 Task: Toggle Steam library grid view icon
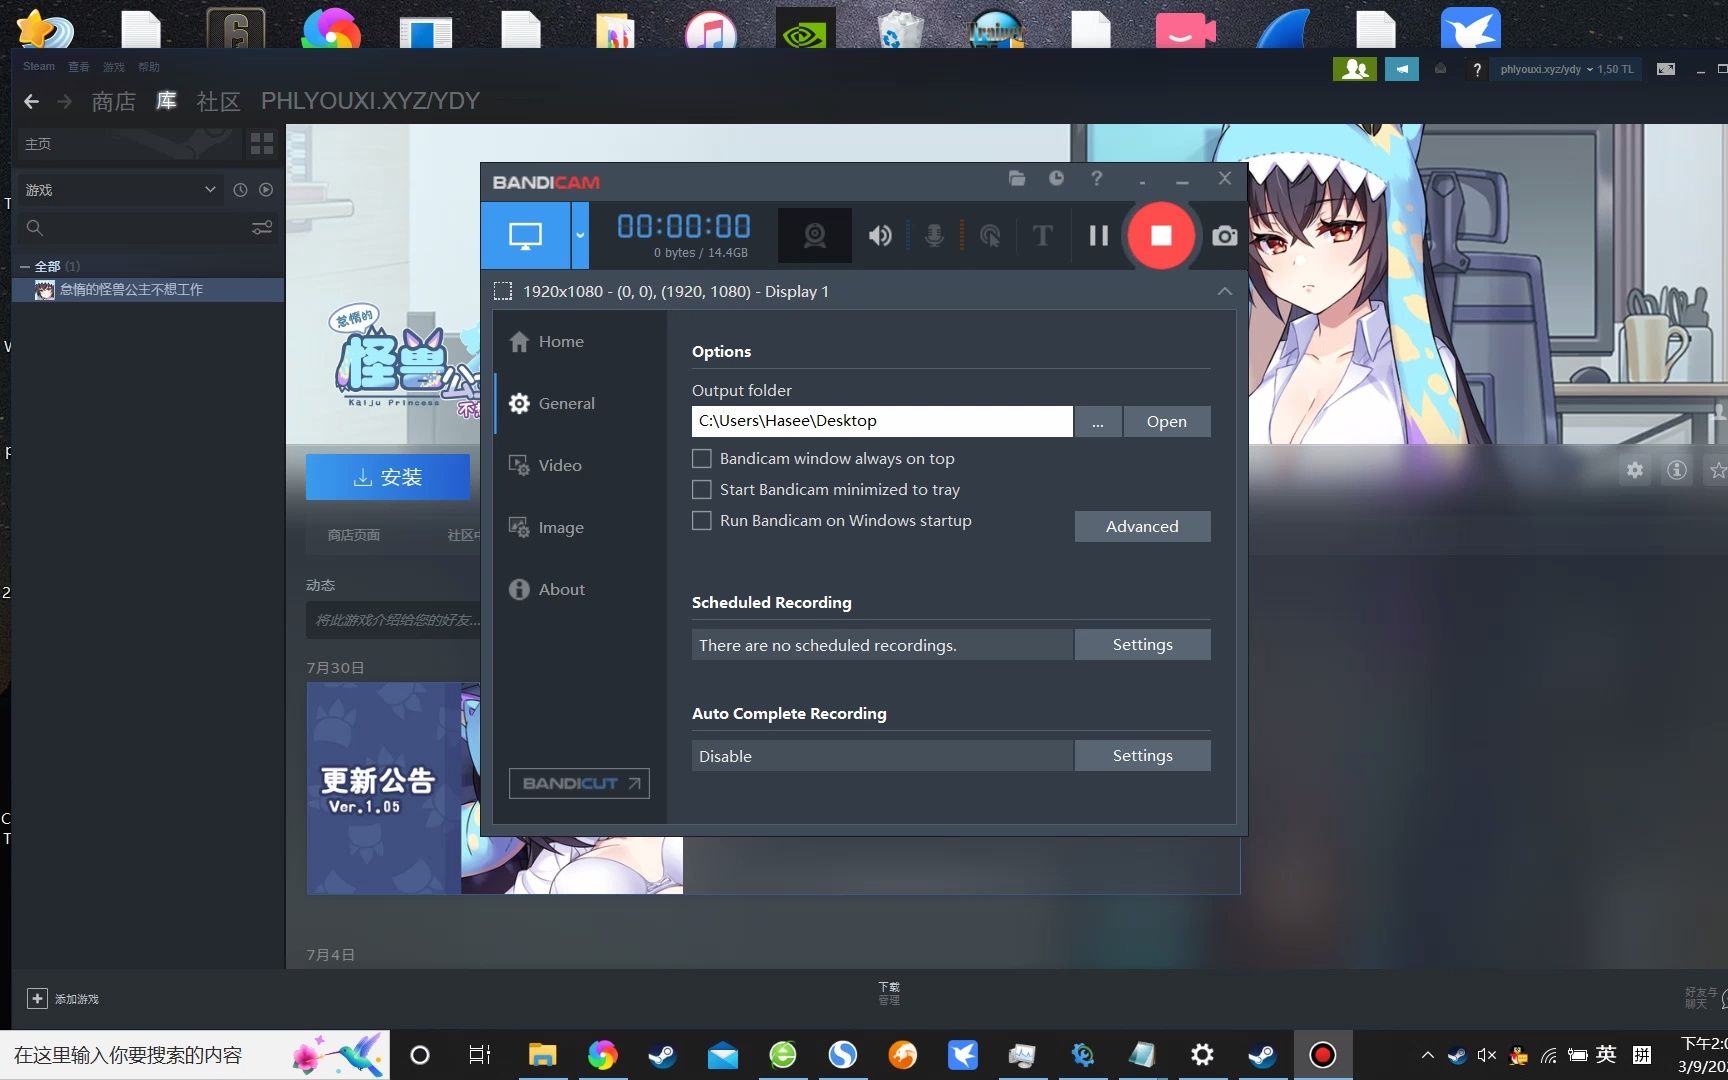coord(262,144)
